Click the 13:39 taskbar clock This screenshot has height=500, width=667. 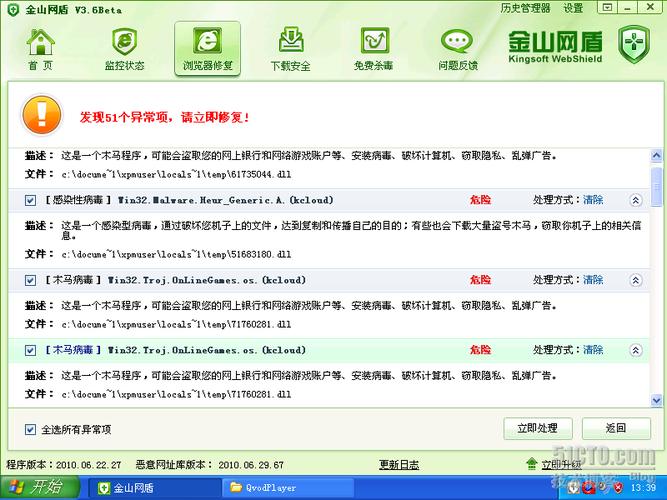[x=643, y=487]
